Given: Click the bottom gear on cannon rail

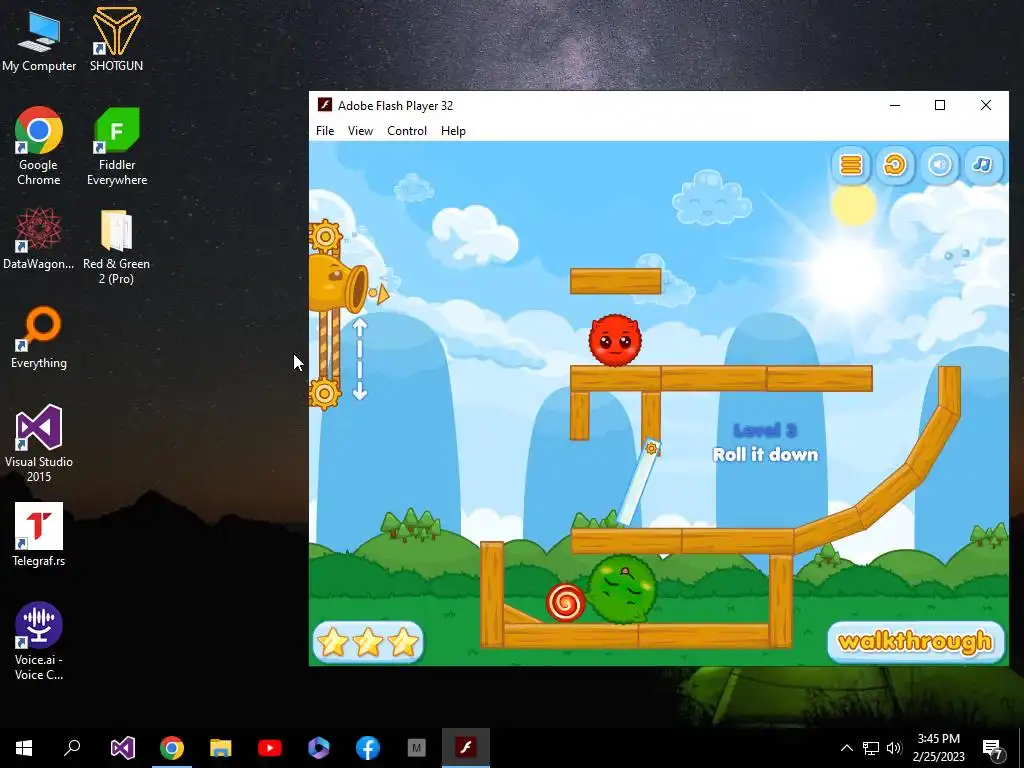Looking at the screenshot, I should [x=325, y=394].
